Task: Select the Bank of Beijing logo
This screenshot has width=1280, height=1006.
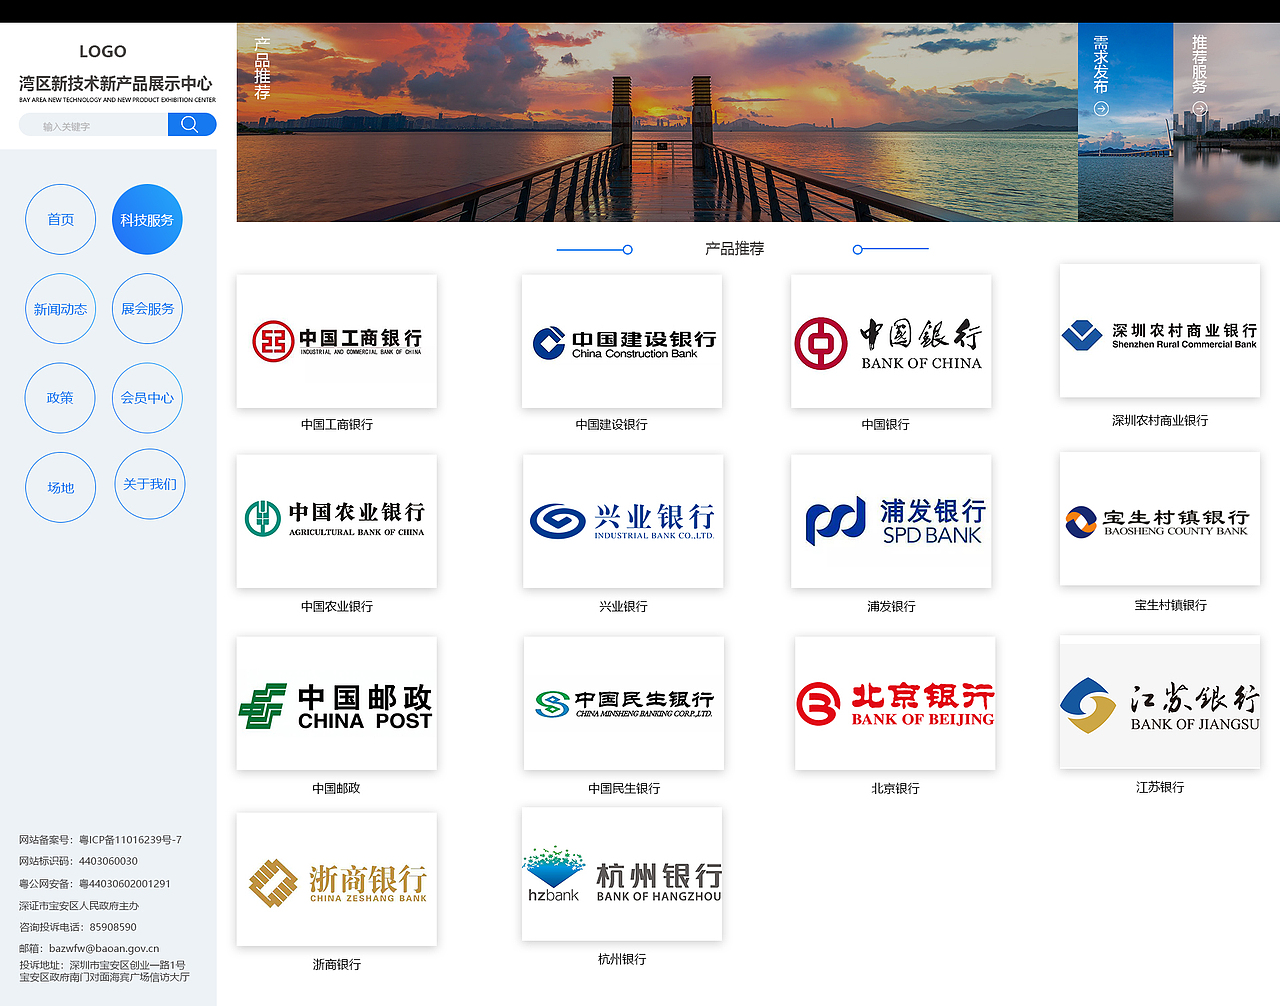Action: tap(894, 702)
